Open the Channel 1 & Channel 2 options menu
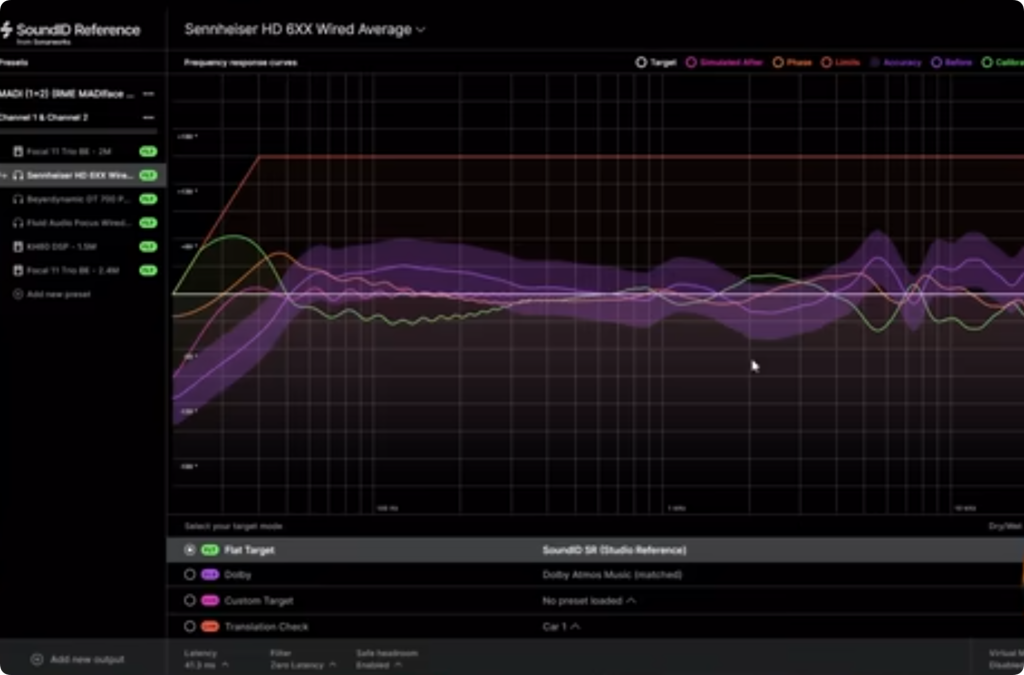This screenshot has width=1024, height=675. point(148,118)
